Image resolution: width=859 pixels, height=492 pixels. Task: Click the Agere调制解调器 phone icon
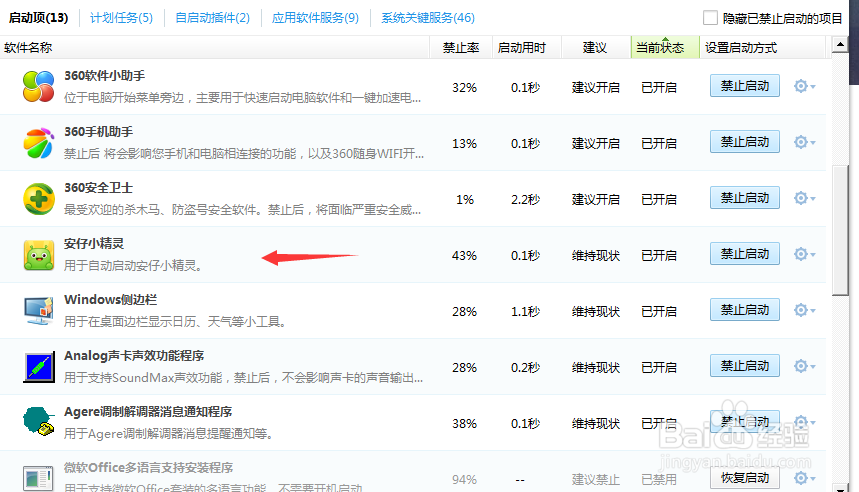pos(38,421)
